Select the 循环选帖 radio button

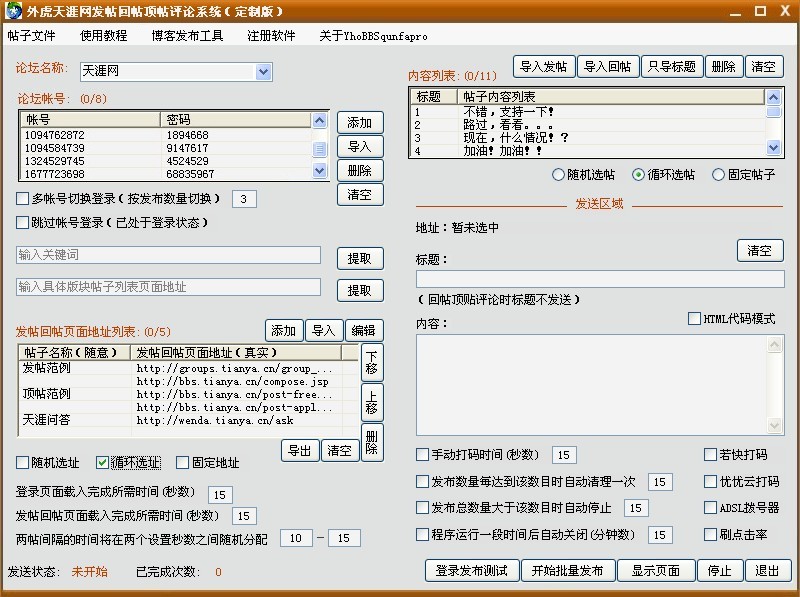click(x=638, y=175)
